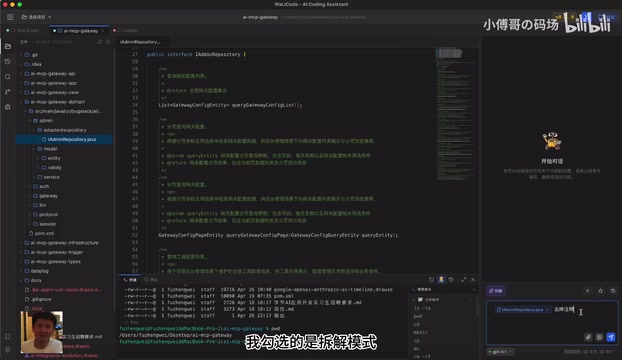Click 'ls -la' in command list
The image size is (622, 360).
pos(422,308)
